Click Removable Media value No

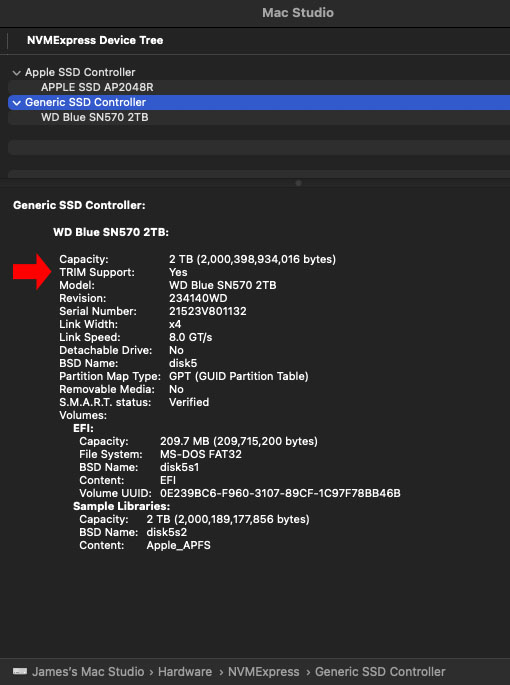click(176, 389)
